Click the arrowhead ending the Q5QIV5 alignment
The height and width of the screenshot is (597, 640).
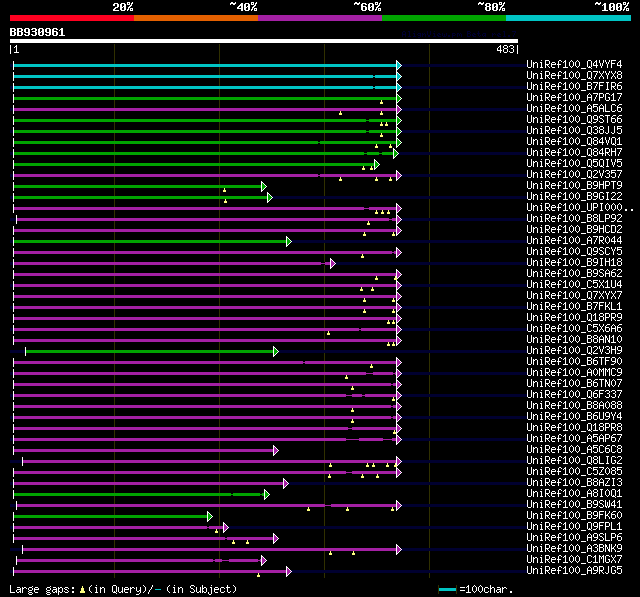[377, 164]
